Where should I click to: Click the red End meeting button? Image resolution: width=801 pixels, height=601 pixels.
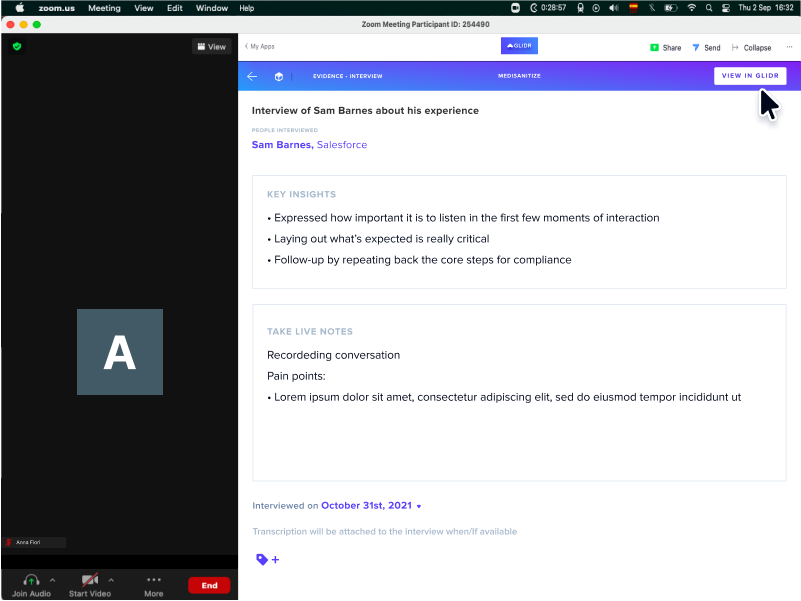pyautogui.click(x=209, y=585)
